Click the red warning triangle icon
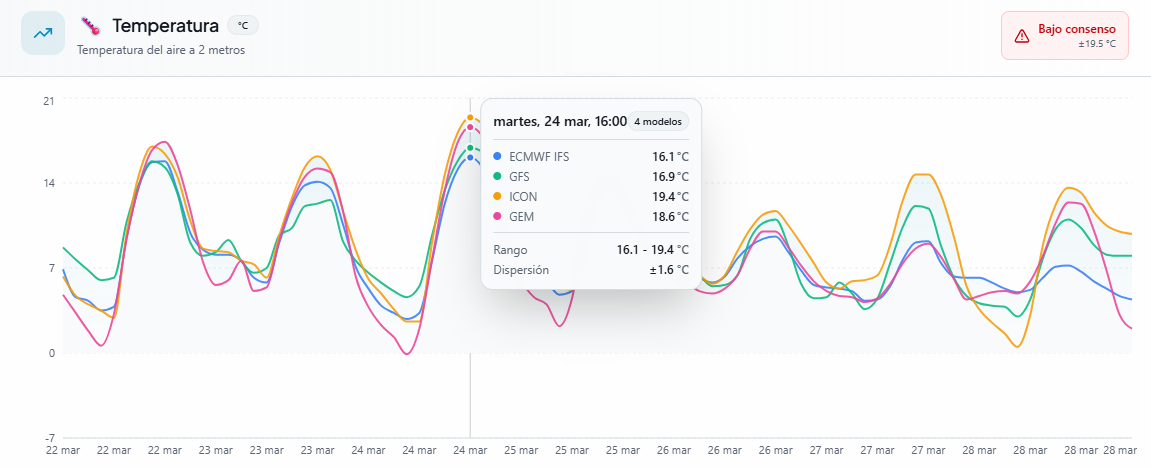The width and height of the screenshot is (1151, 468). [x=1021, y=36]
